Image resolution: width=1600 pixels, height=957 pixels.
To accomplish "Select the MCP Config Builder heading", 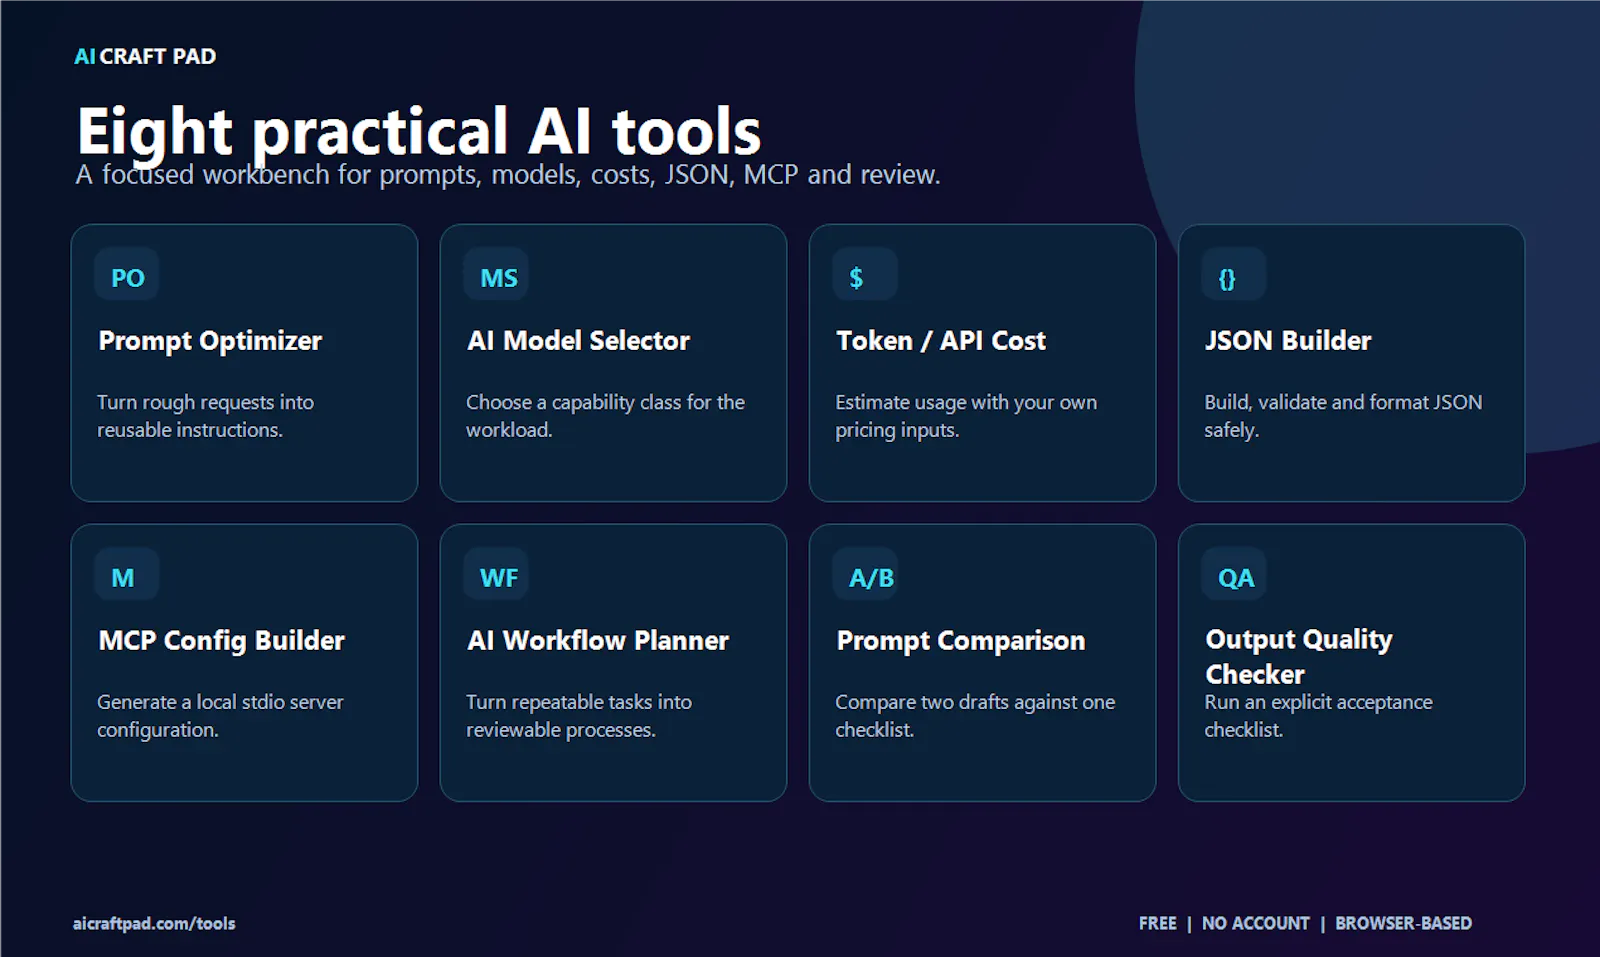I will coord(221,641).
